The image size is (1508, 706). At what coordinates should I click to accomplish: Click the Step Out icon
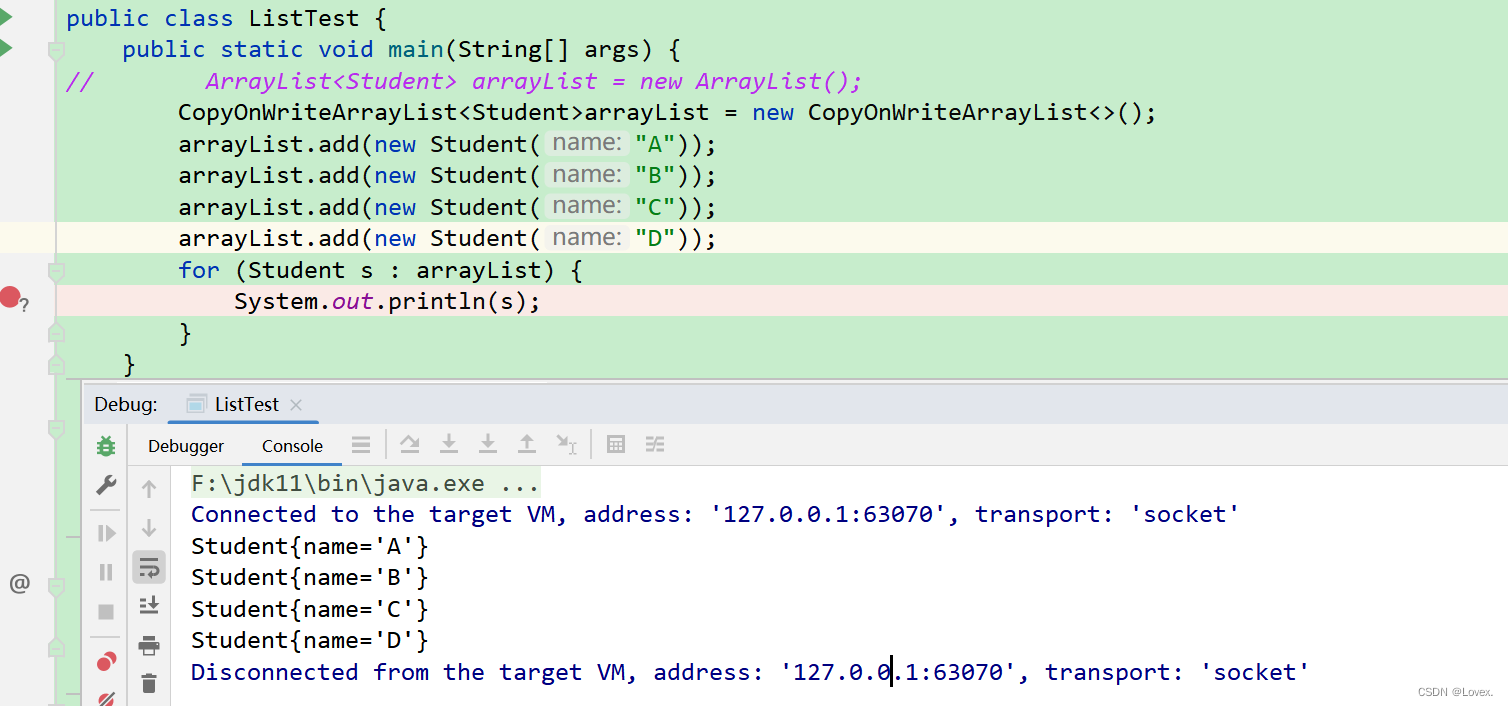point(527,444)
